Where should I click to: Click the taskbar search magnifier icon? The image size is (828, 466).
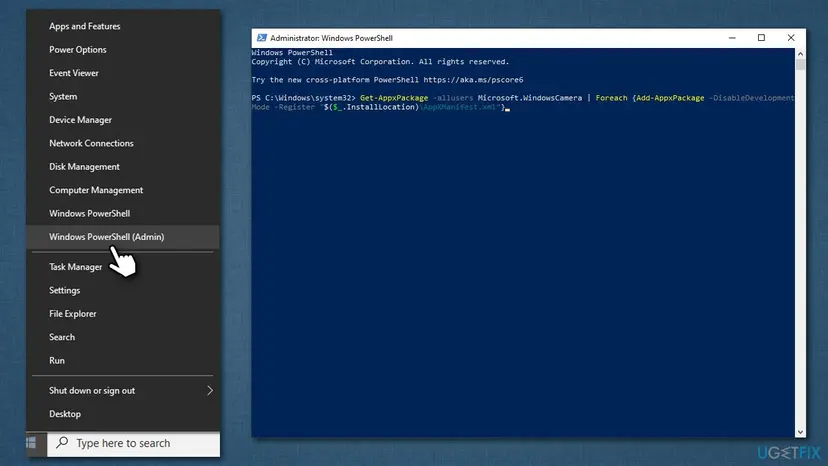point(62,442)
